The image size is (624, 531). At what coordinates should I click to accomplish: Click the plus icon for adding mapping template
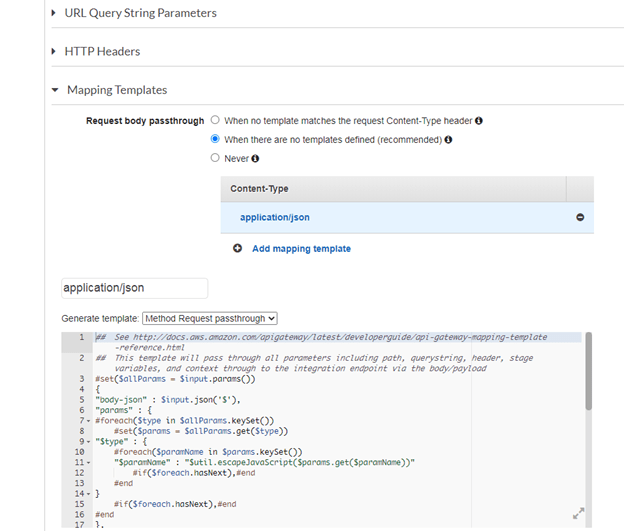coord(238,248)
